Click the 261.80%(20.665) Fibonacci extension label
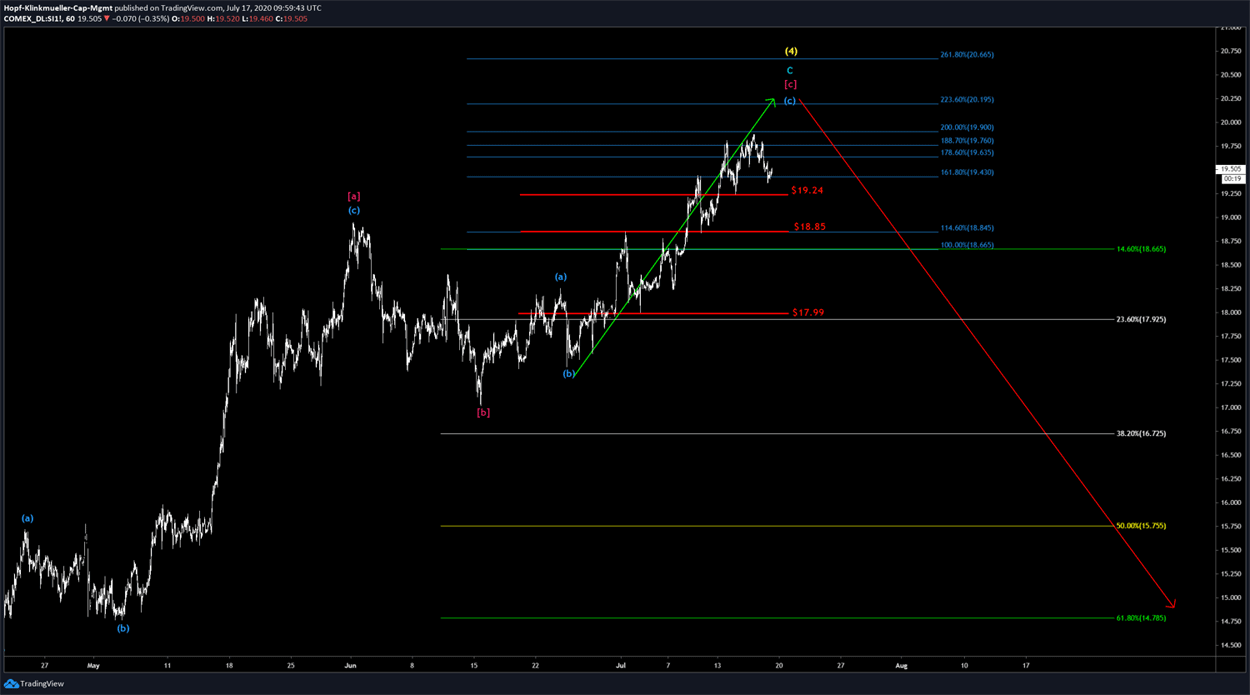Screen dimensions: 1250x695 (x=966, y=55)
